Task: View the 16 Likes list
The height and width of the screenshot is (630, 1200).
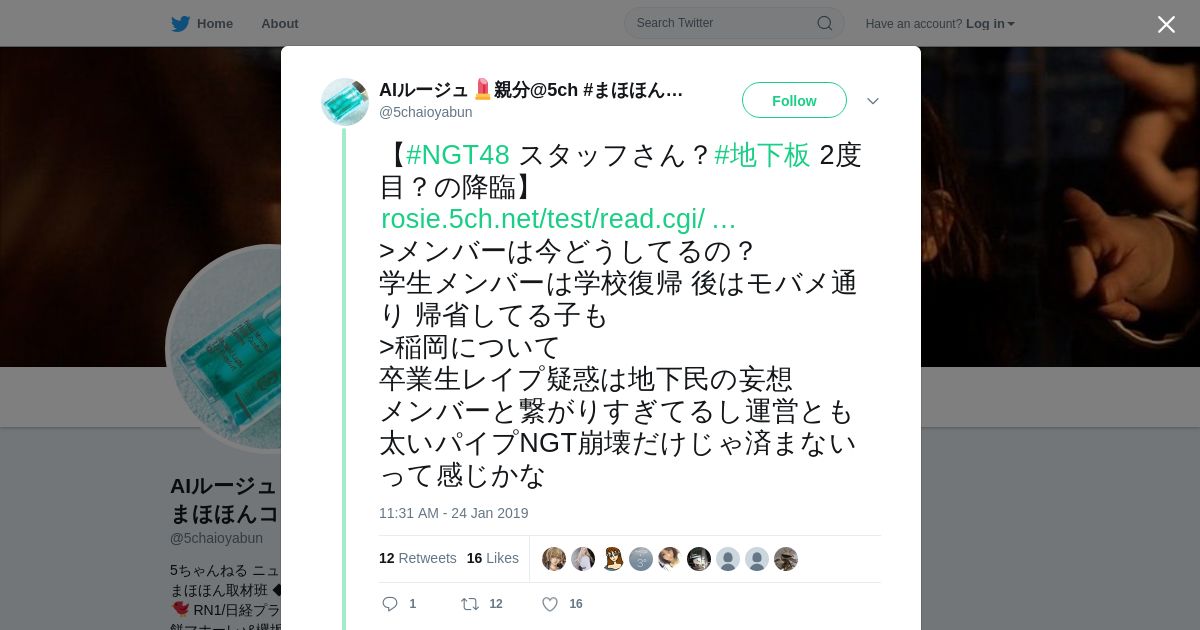Action: [x=493, y=558]
